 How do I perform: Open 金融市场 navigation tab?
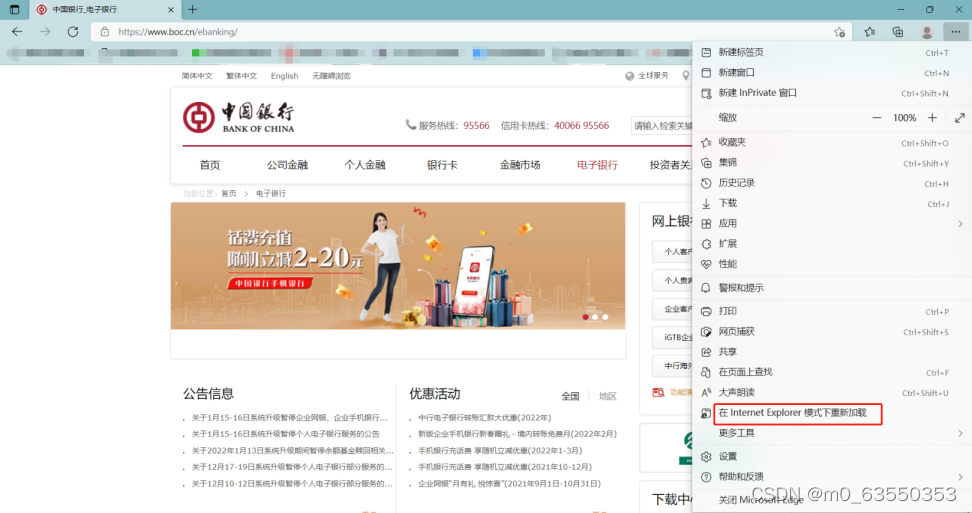519,165
